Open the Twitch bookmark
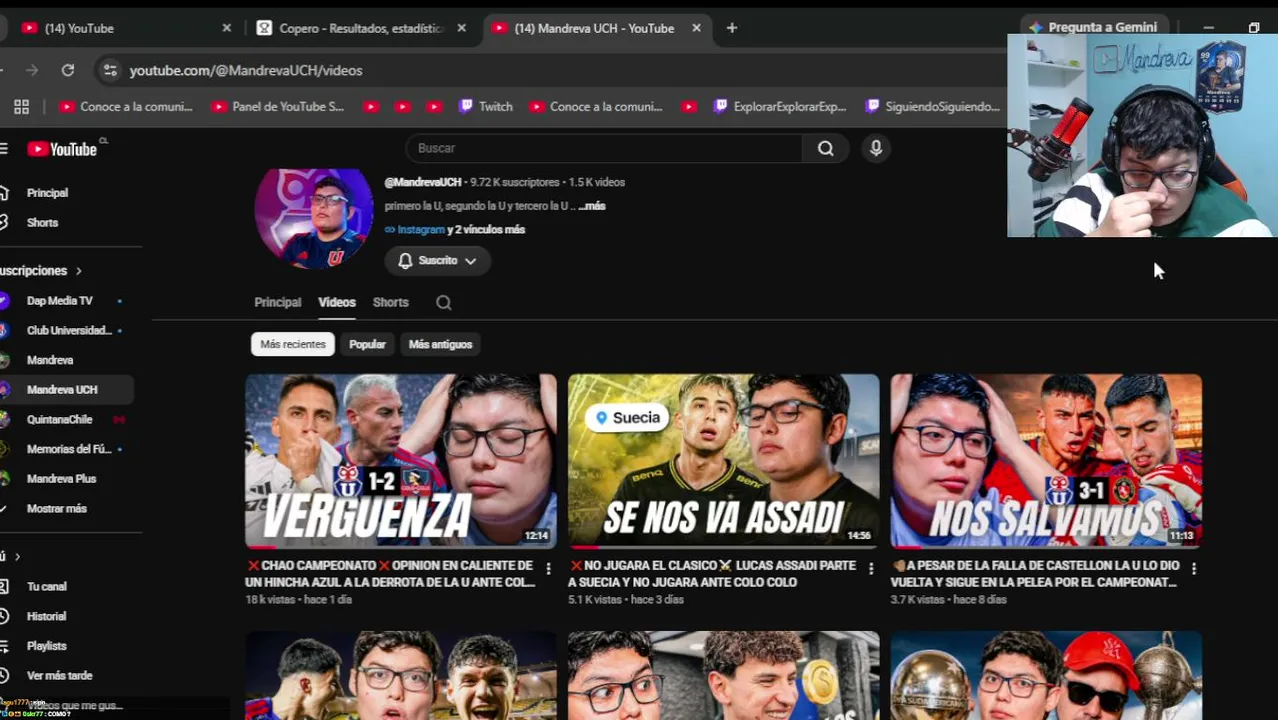Viewport: 1278px width, 720px height. click(486, 107)
